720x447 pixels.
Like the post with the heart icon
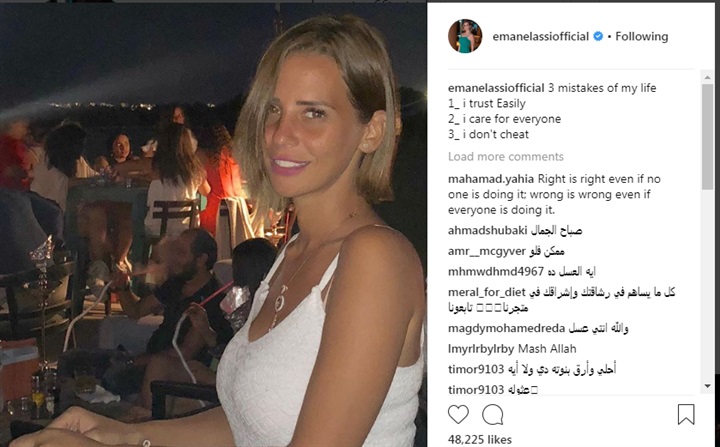click(458, 414)
